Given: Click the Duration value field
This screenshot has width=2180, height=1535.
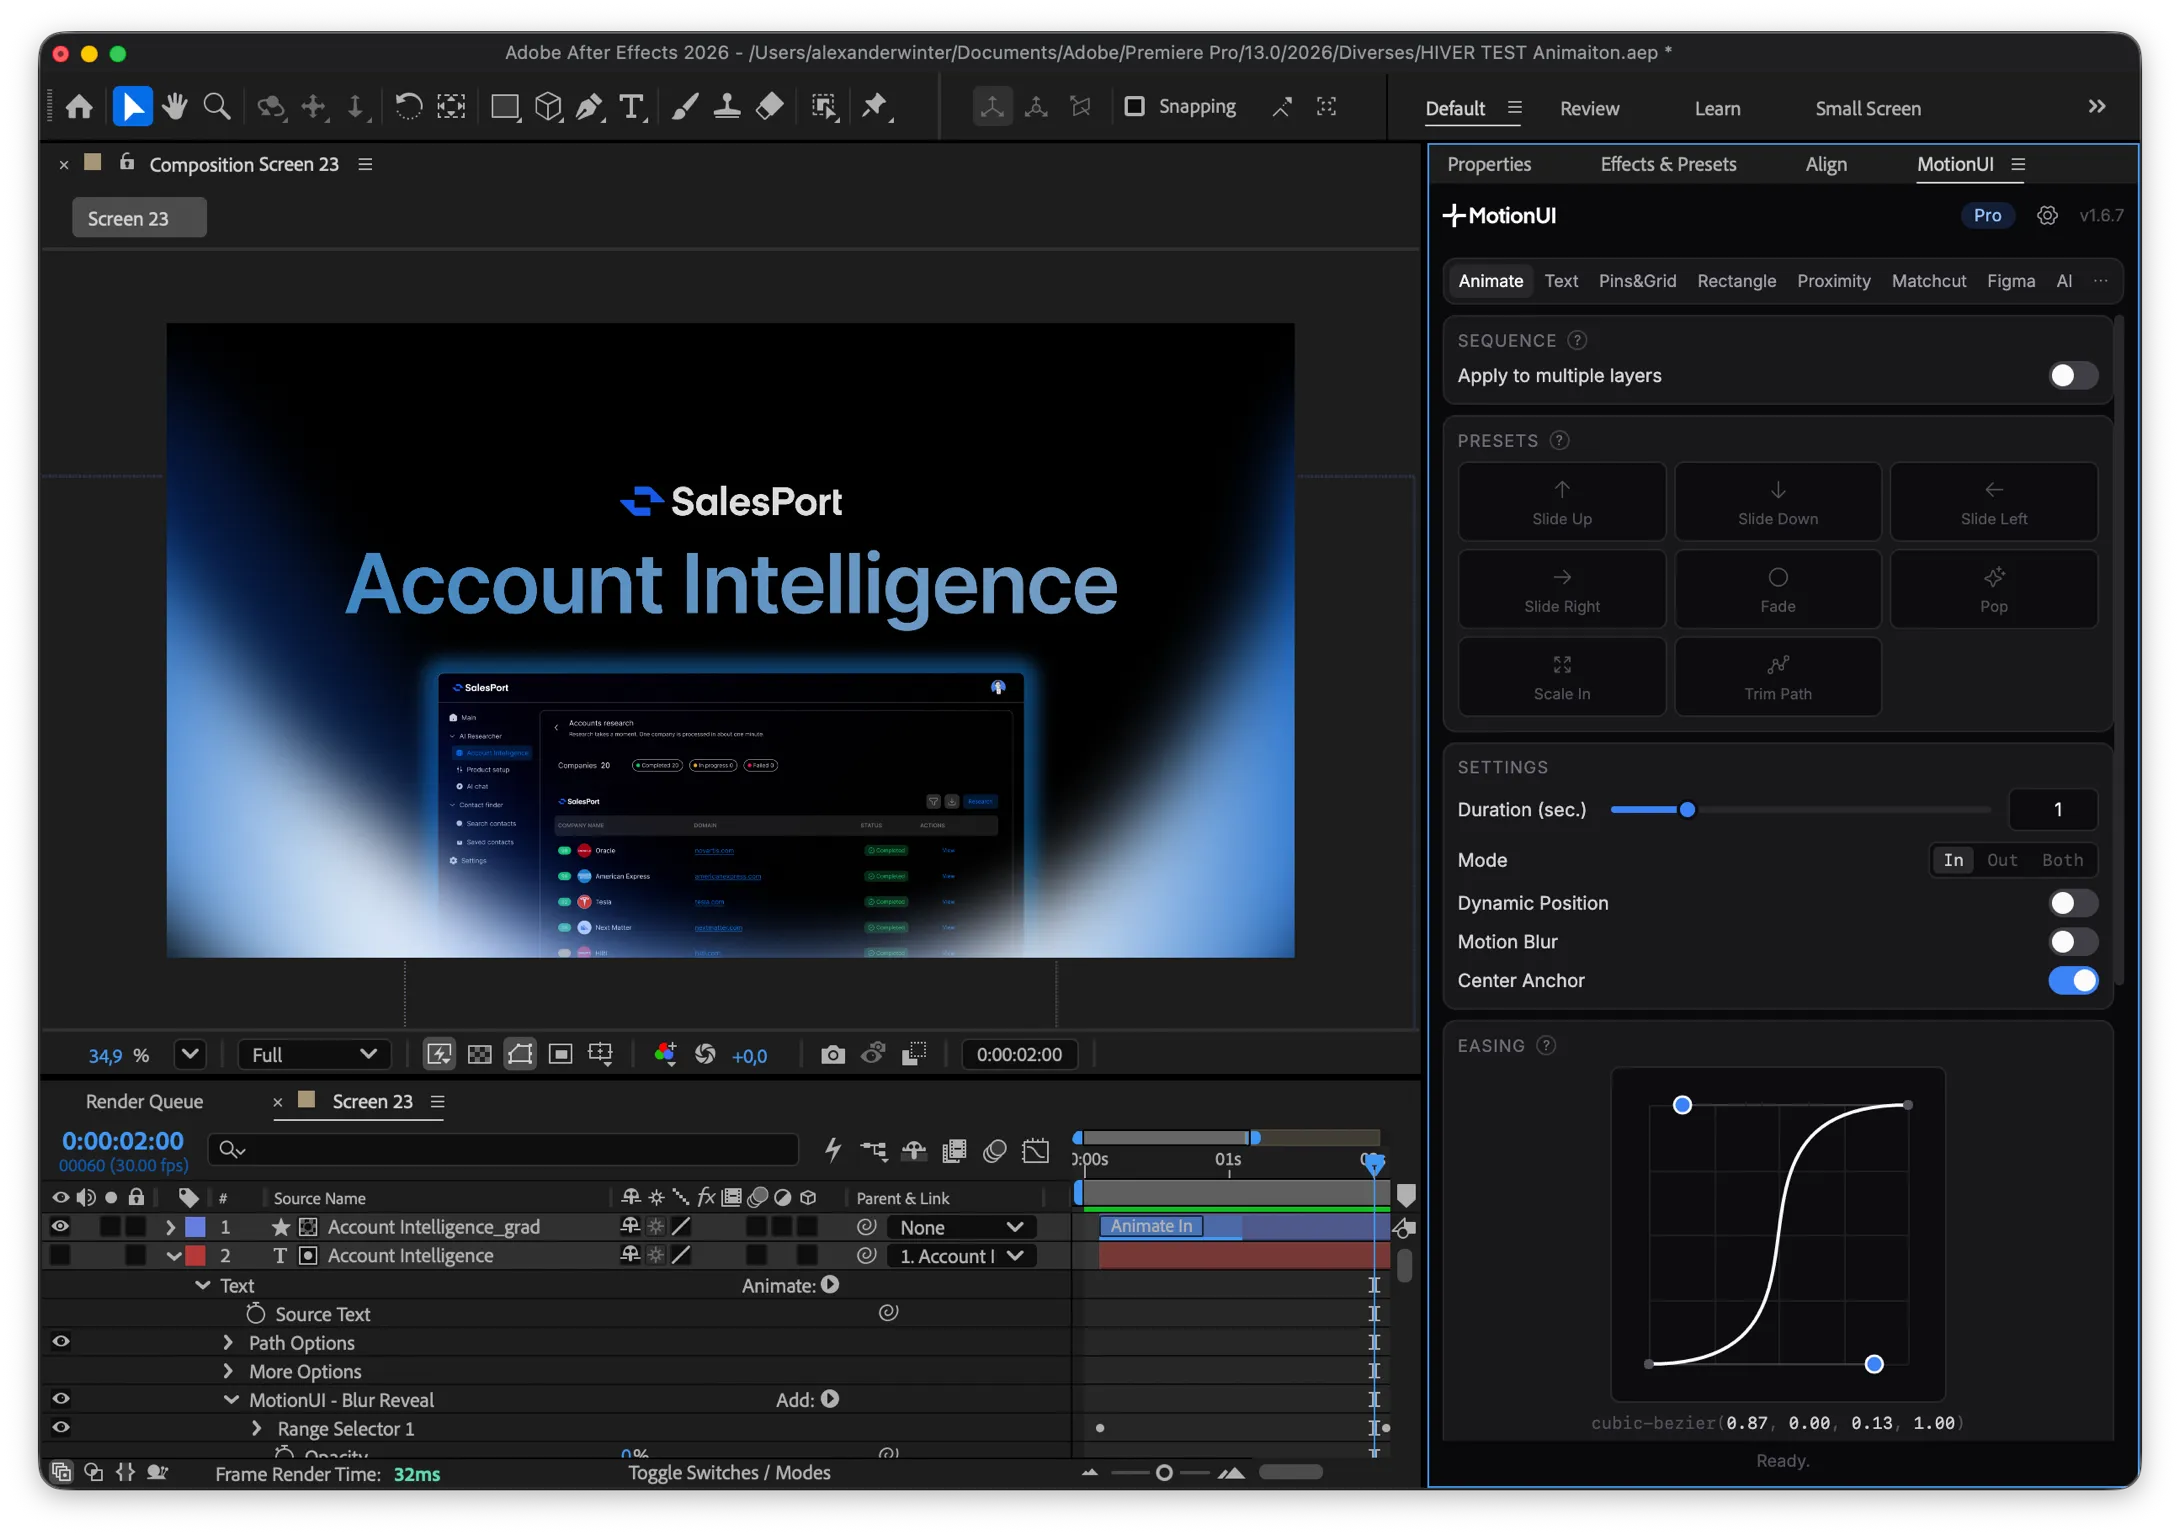Looking at the screenshot, I should (2052, 810).
